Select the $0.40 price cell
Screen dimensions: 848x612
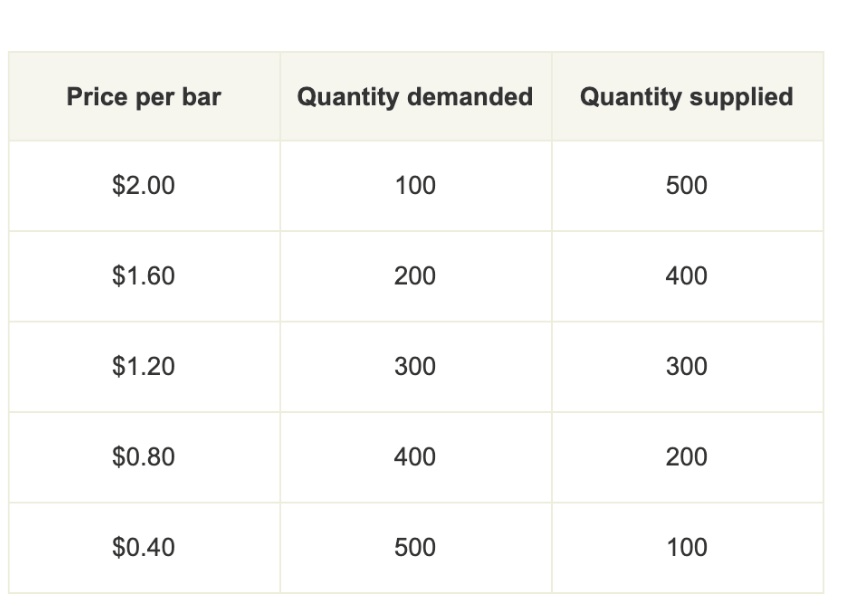144,548
